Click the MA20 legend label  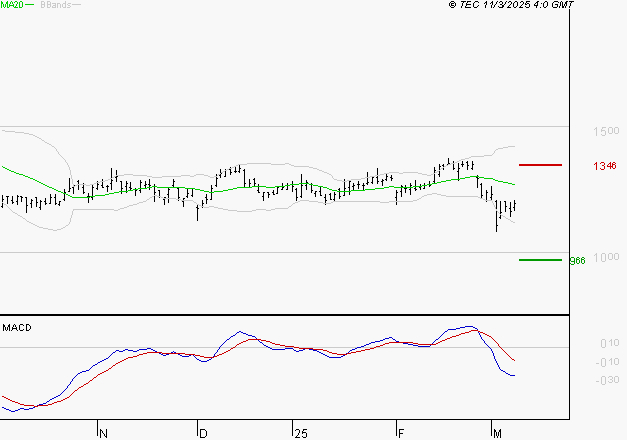pyautogui.click(x=11, y=5)
